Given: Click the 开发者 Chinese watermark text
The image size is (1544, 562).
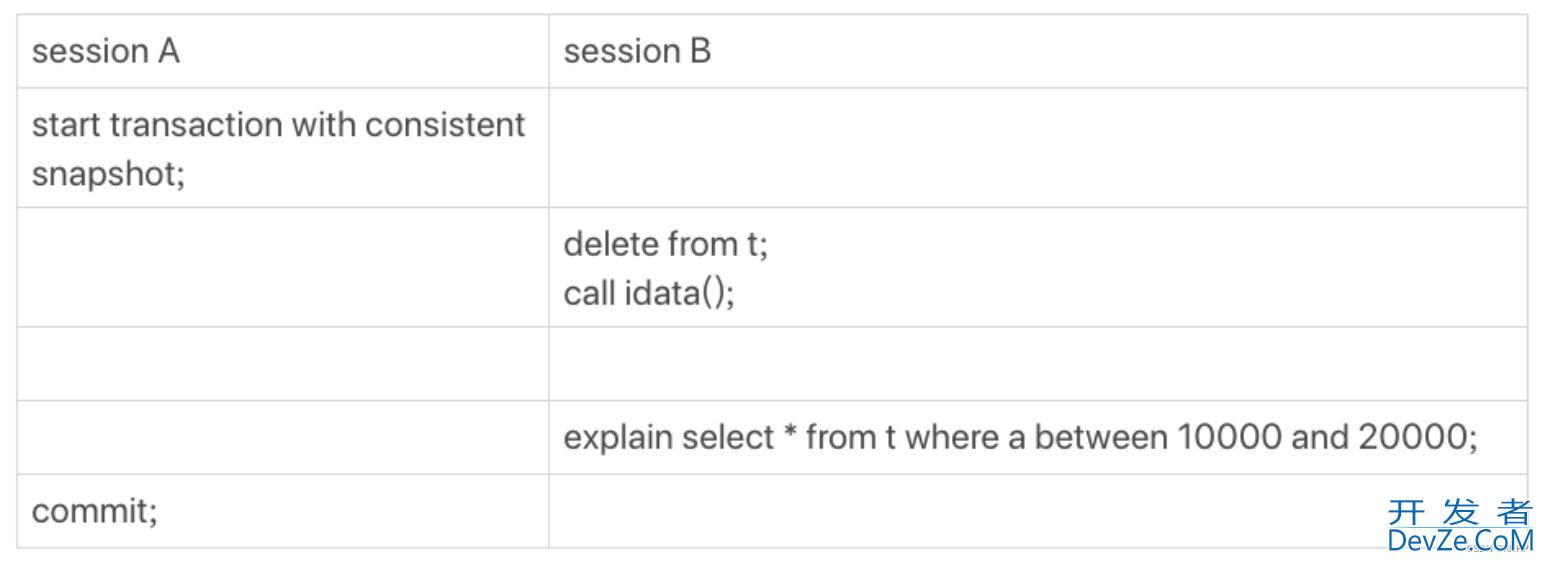Looking at the screenshot, I should pyautogui.click(x=1460, y=512).
